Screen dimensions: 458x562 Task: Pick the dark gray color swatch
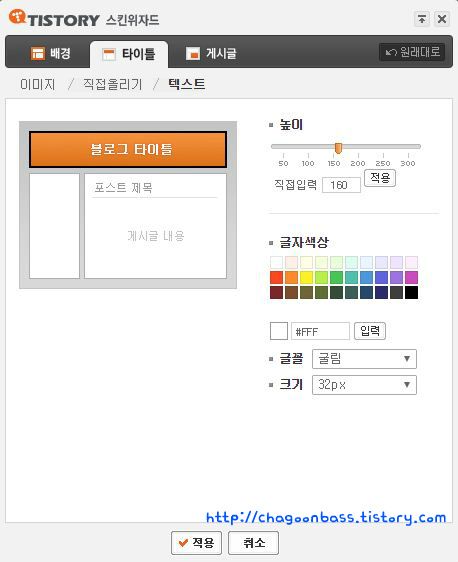tap(396, 292)
